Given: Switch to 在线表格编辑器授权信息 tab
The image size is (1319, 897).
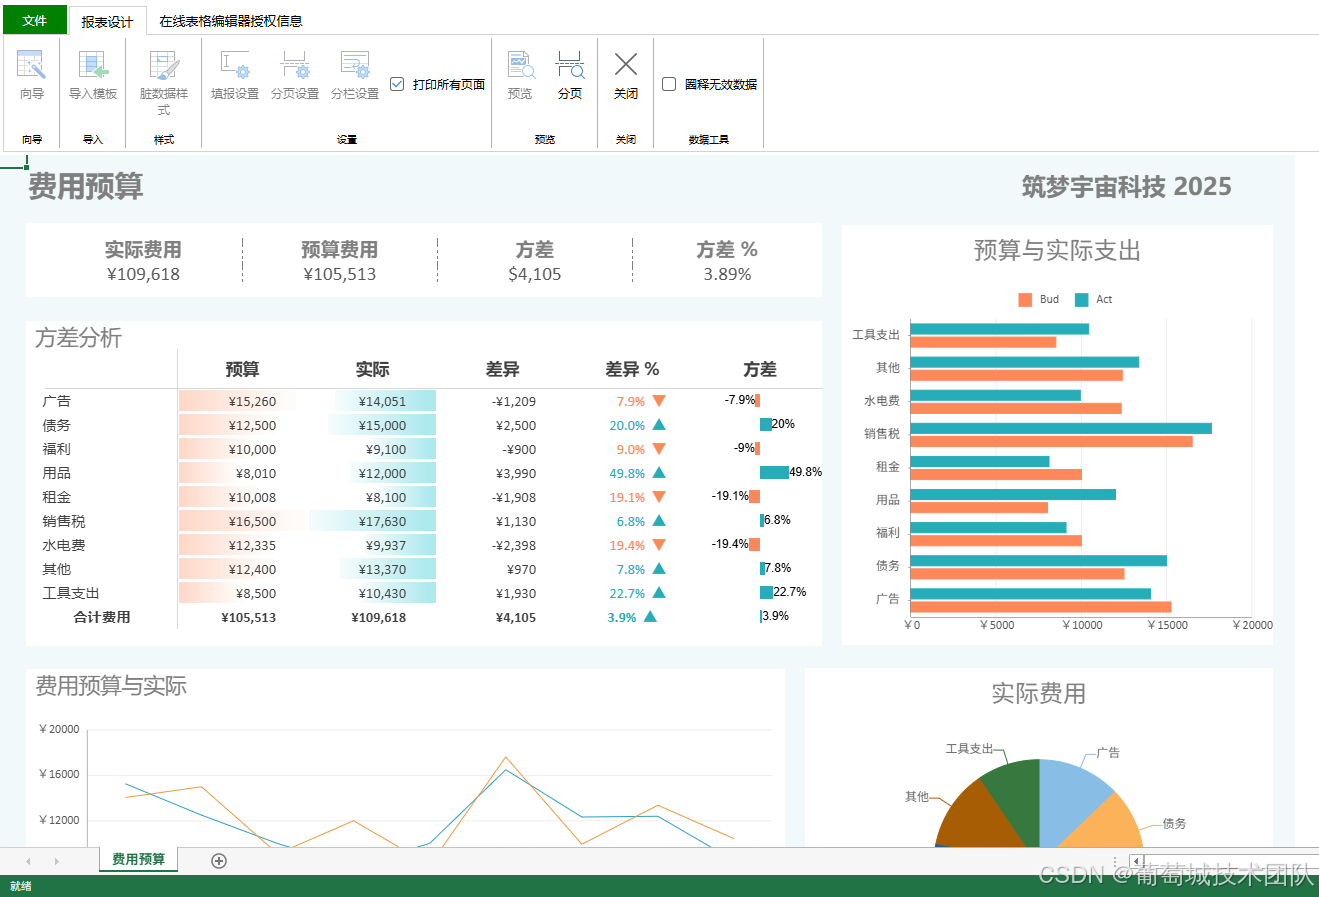Looking at the screenshot, I should [x=231, y=21].
